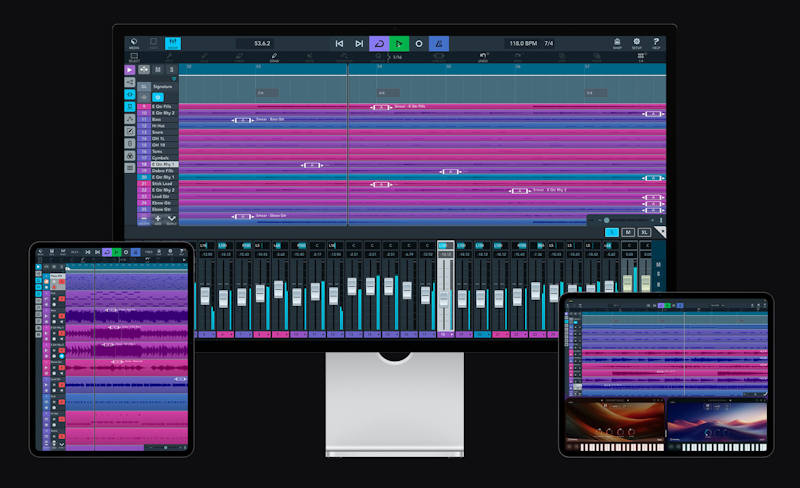Switch mixer size to M

pyautogui.click(x=628, y=232)
